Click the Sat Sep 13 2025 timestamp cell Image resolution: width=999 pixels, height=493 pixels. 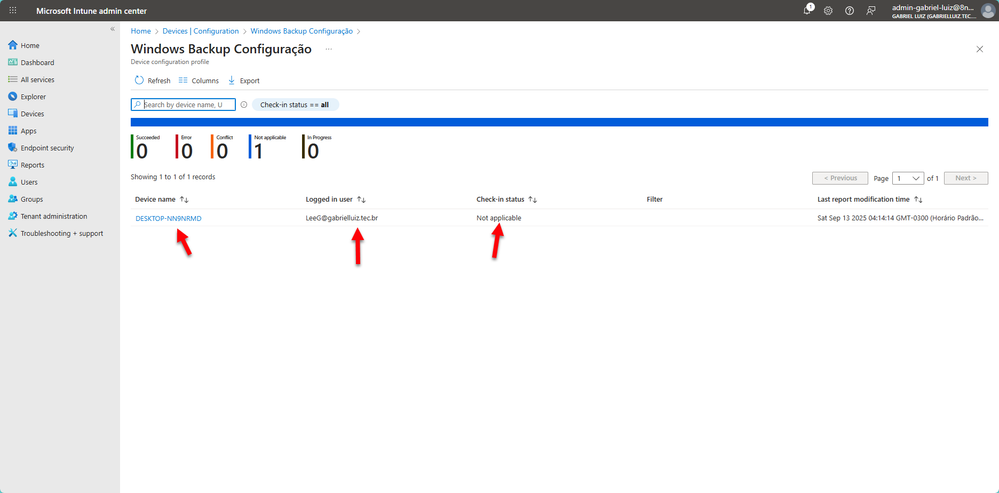(x=902, y=218)
